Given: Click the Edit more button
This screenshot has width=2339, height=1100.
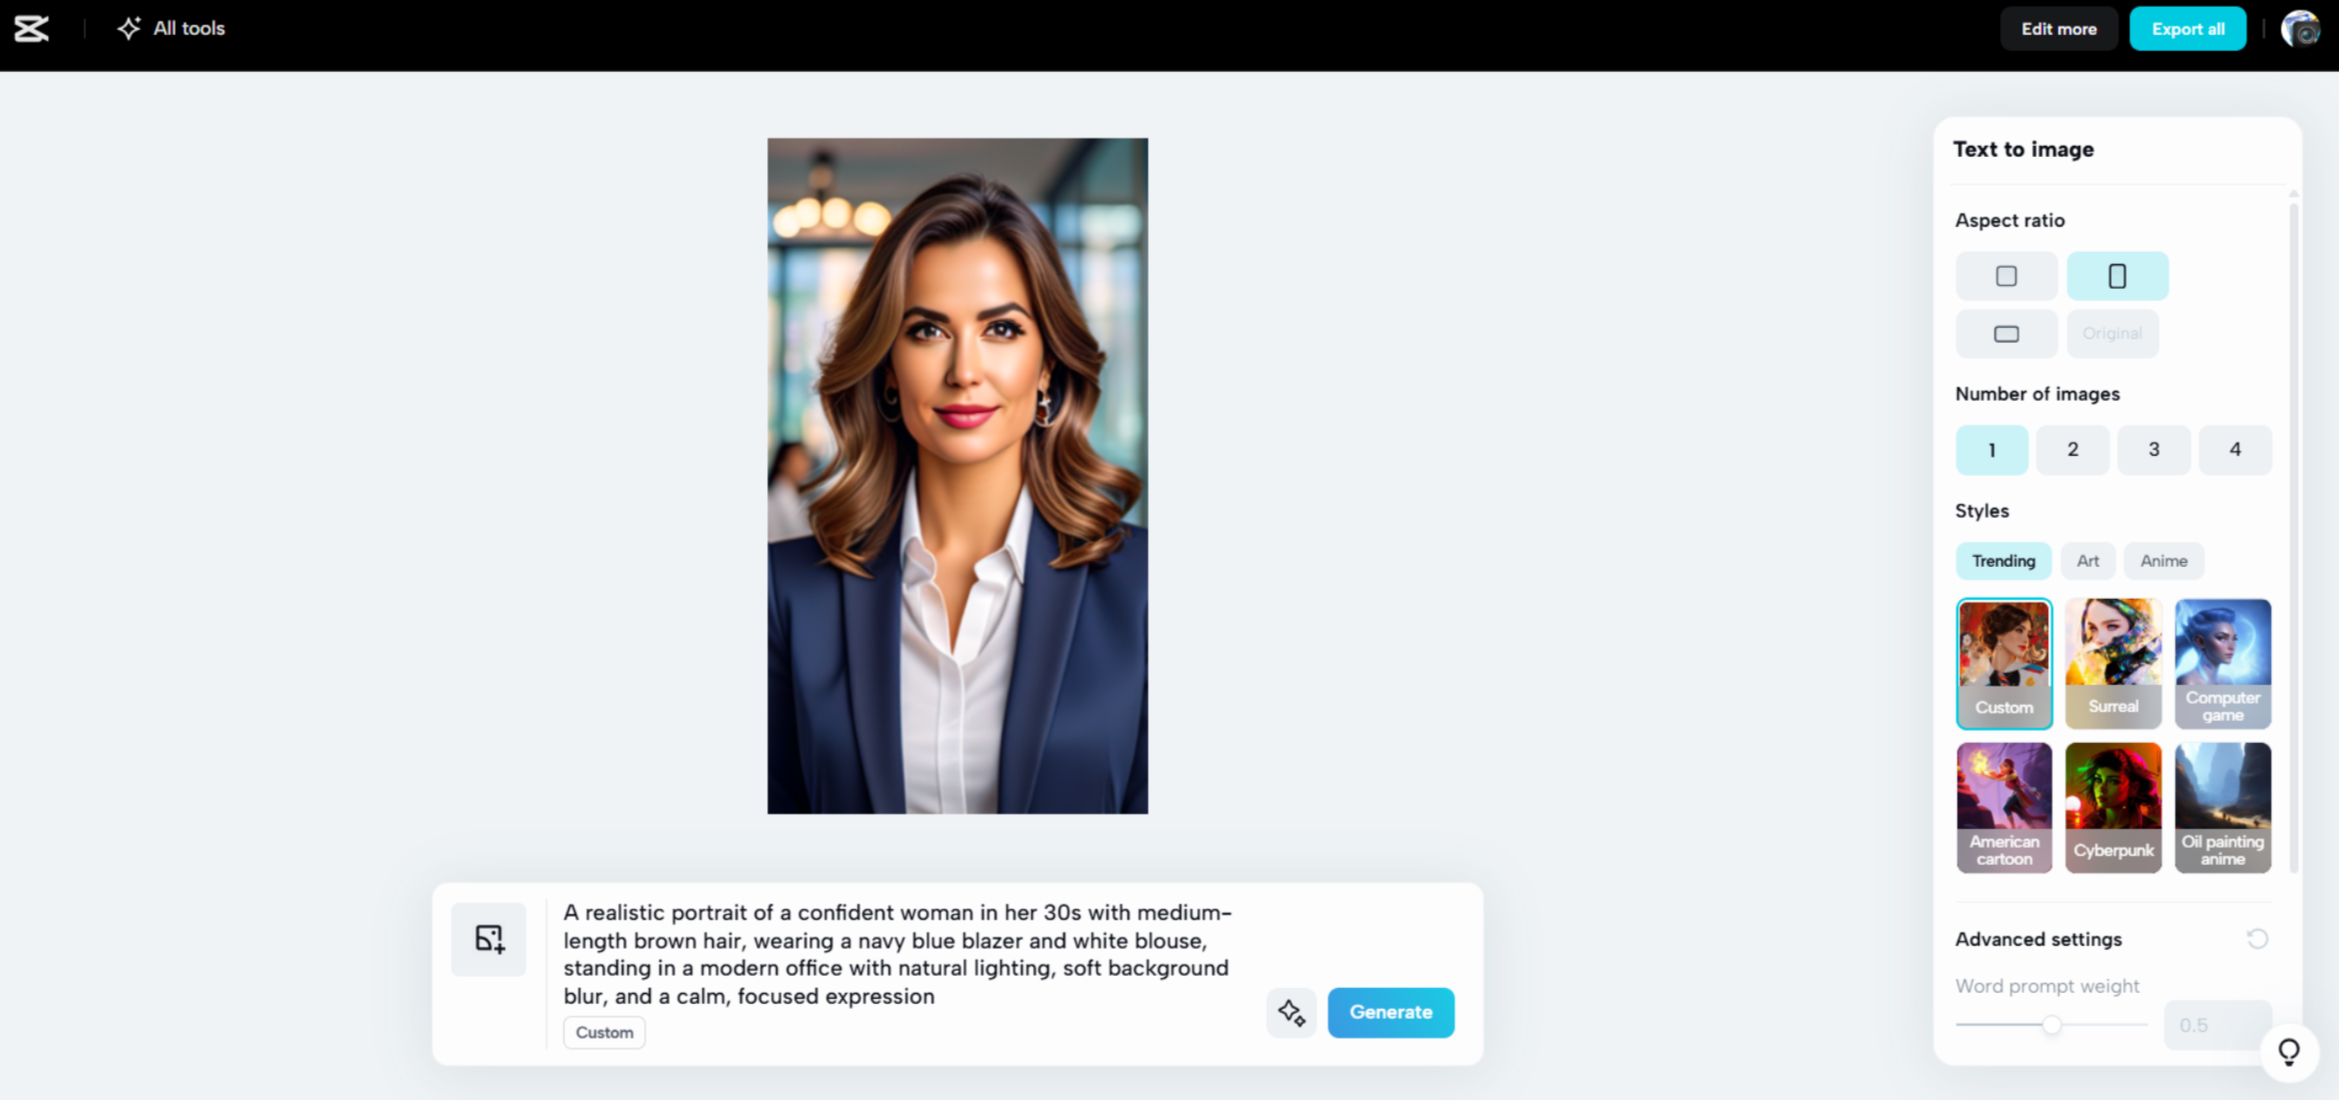Looking at the screenshot, I should coord(2059,29).
